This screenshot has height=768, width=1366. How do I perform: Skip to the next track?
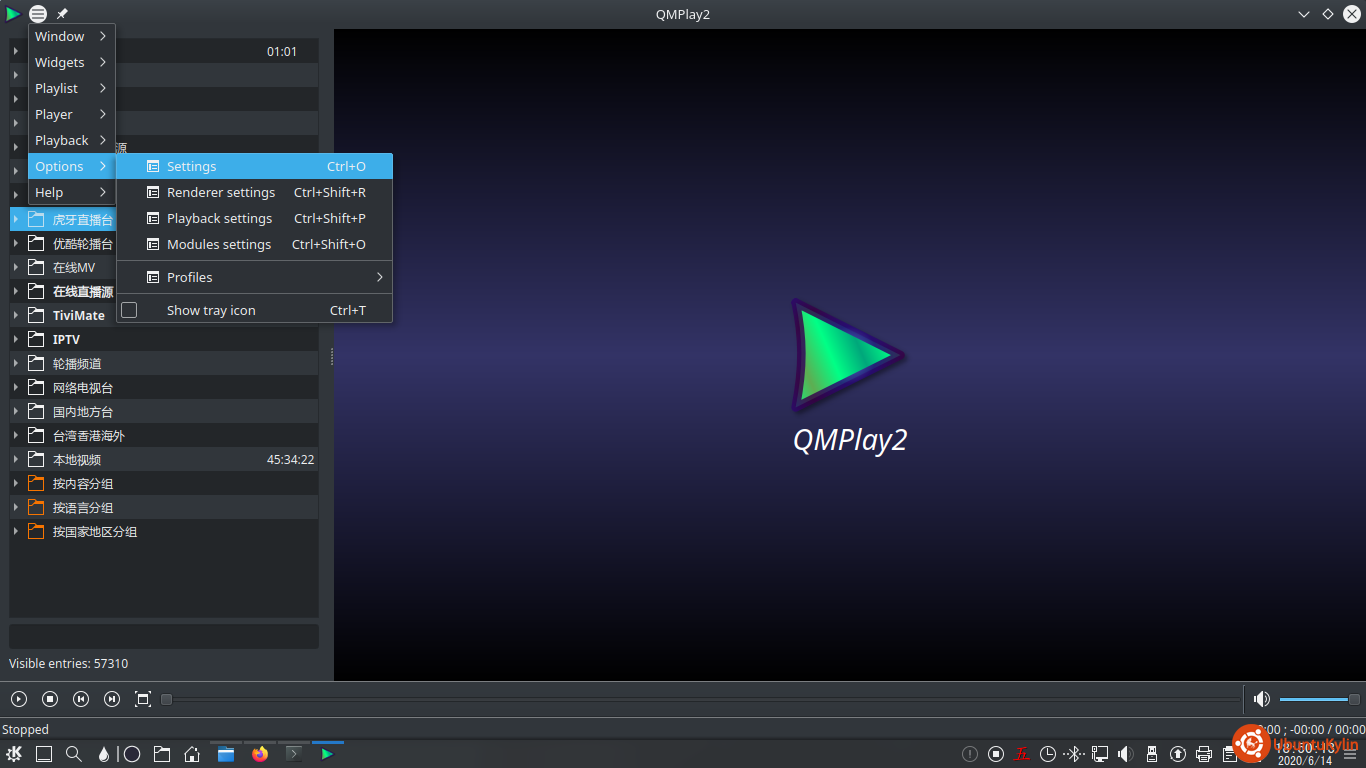point(112,699)
